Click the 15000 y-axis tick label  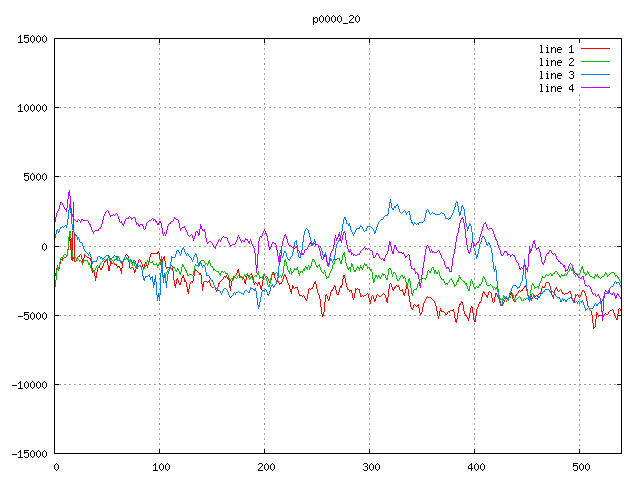tap(32, 39)
